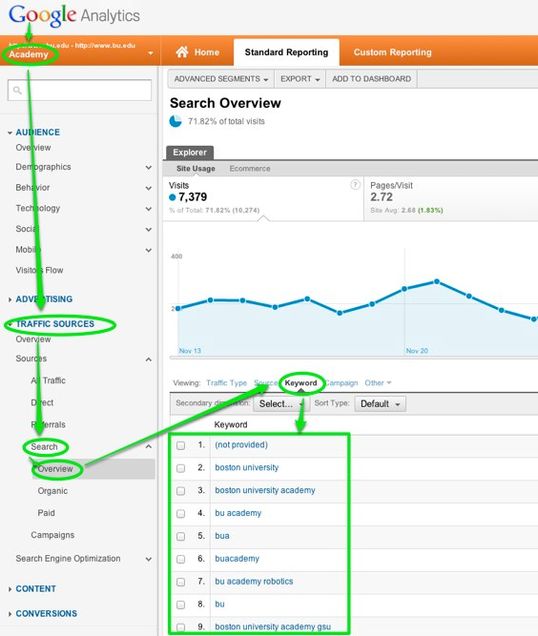Select the Site Usage sub-tab
Image resolution: width=538 pixels, height=636 pixels.
tap(196, 168)
